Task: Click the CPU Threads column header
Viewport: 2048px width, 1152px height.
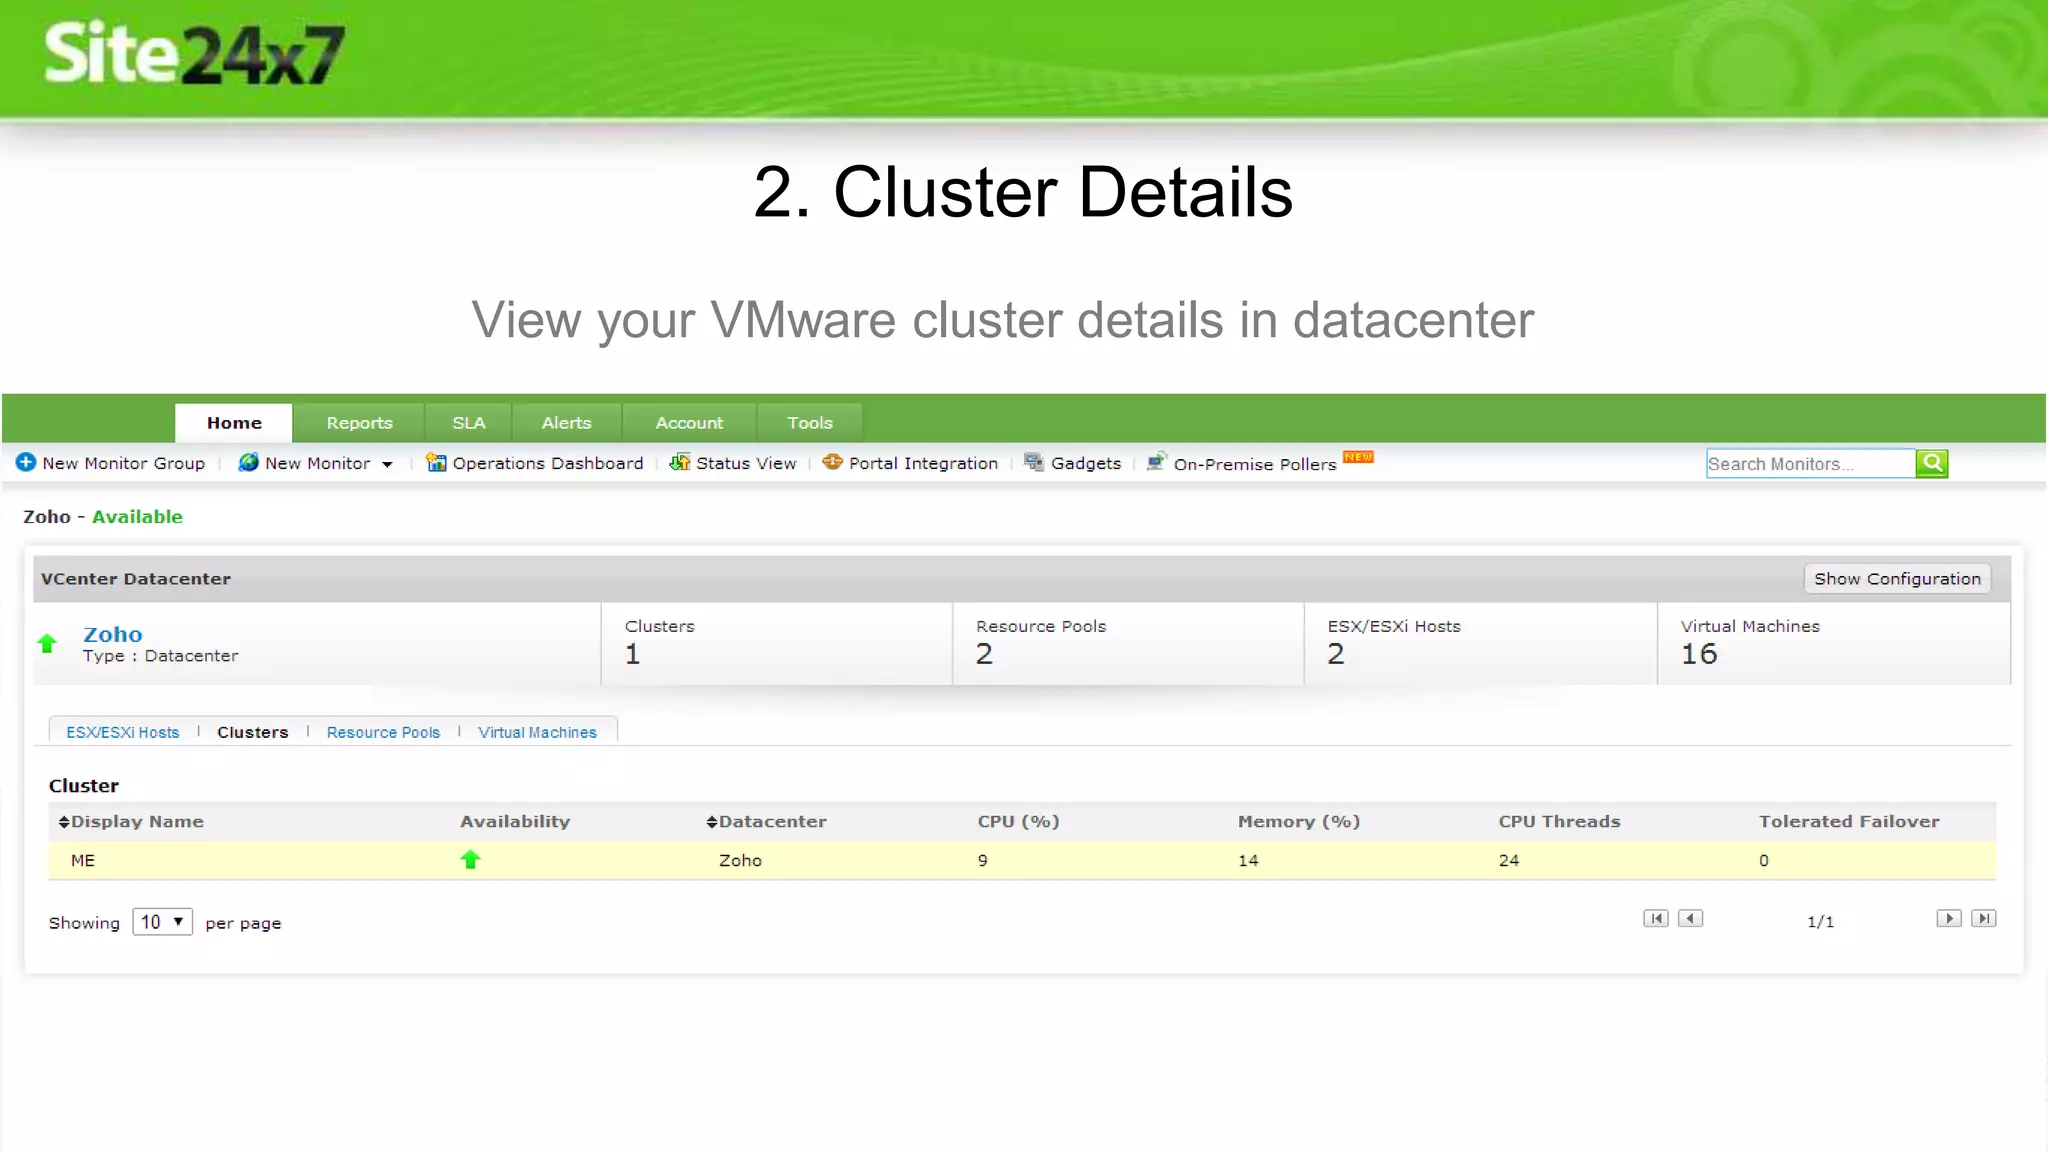Action: tap(1559, 821)
